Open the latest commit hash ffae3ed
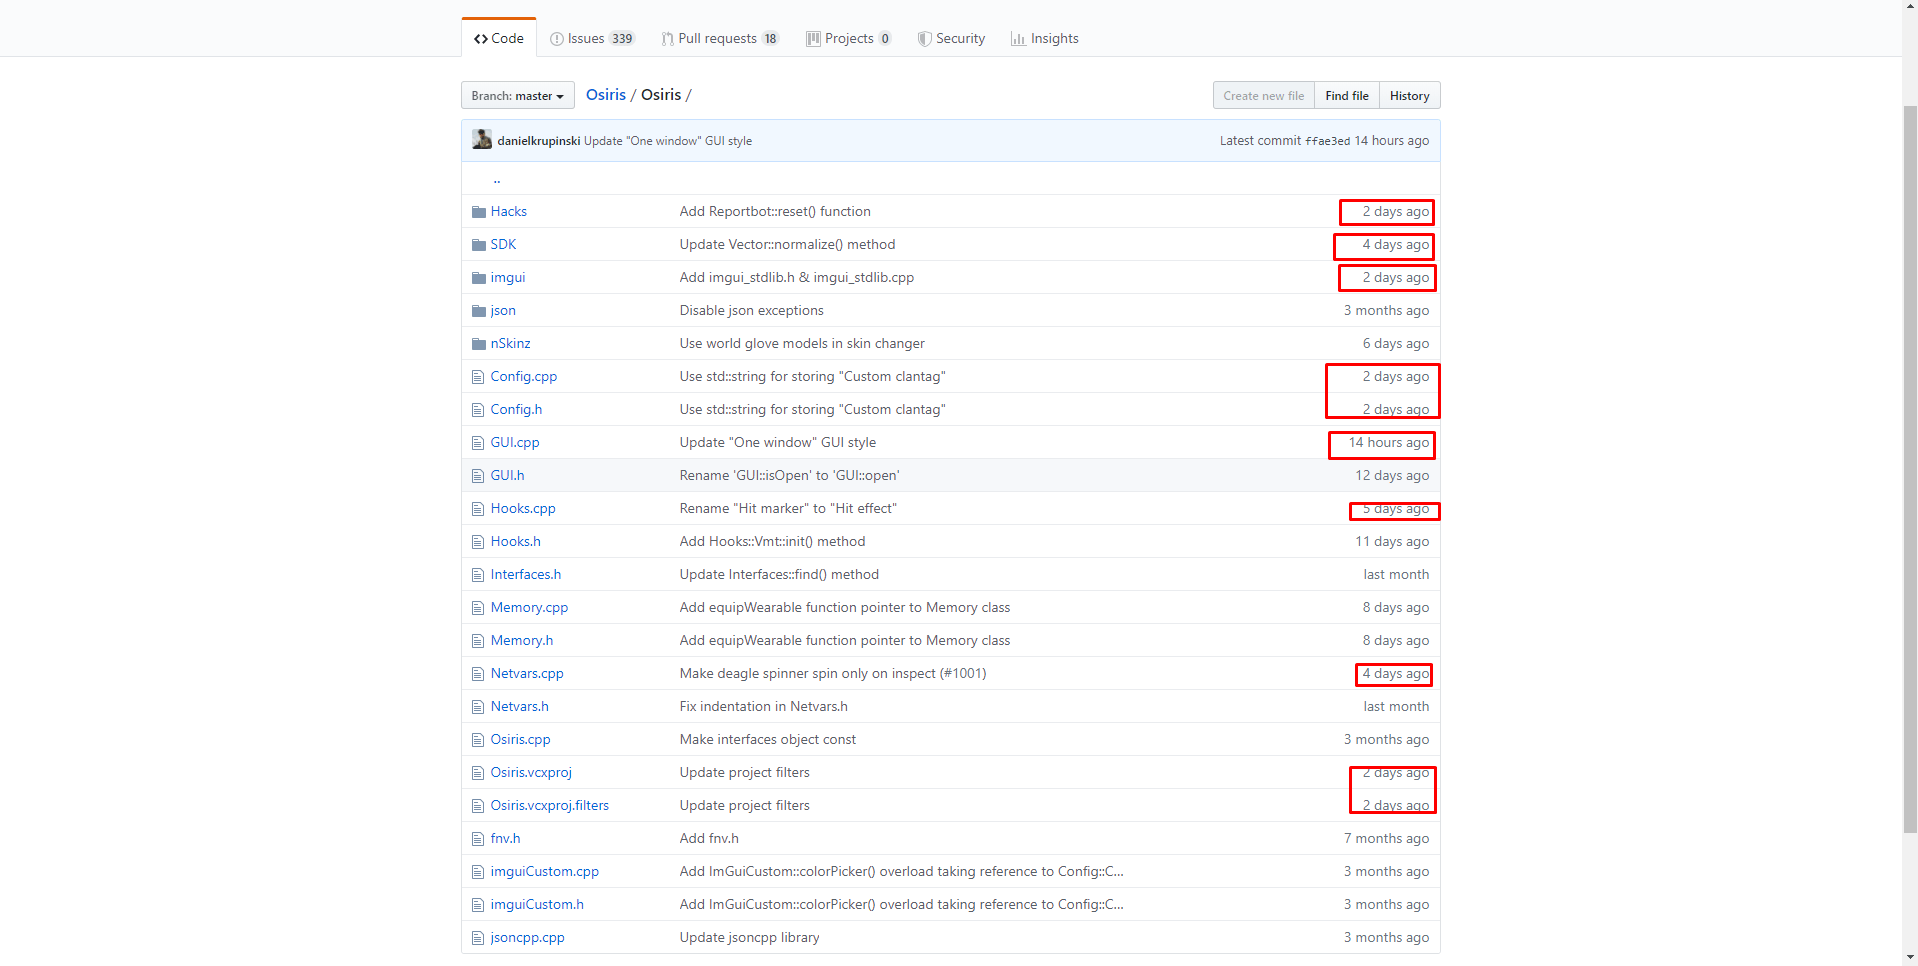This screenshot has width=1918, height=966. [1327, 141]
